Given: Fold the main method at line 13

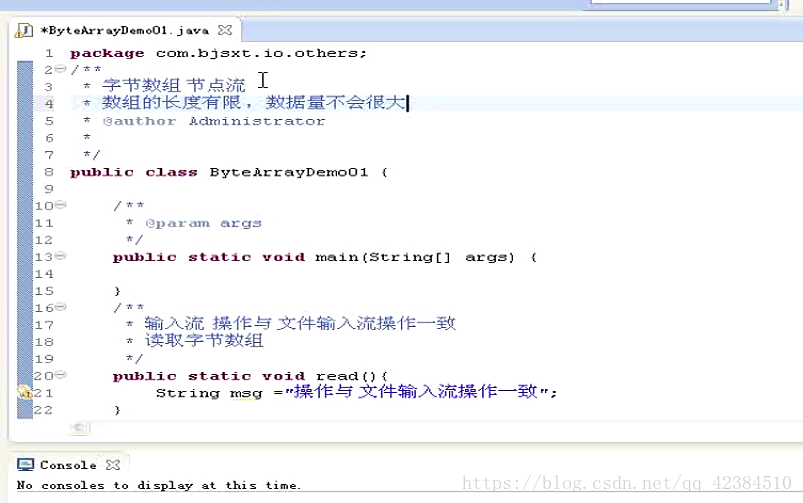Looking at the screenshot, I should [x=60, y=256].
